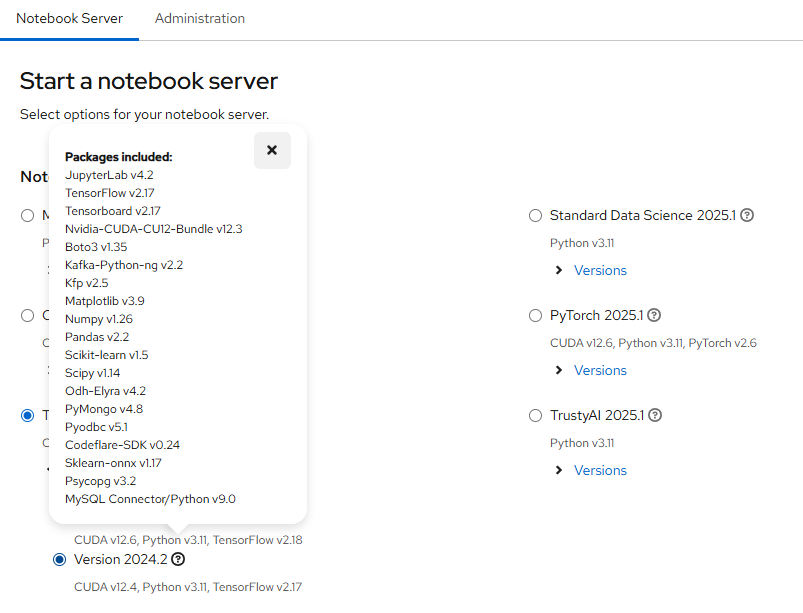Open Versions link under PyTorch 2025.1
The width and height of the screenshot is (803, 613).
600,370
